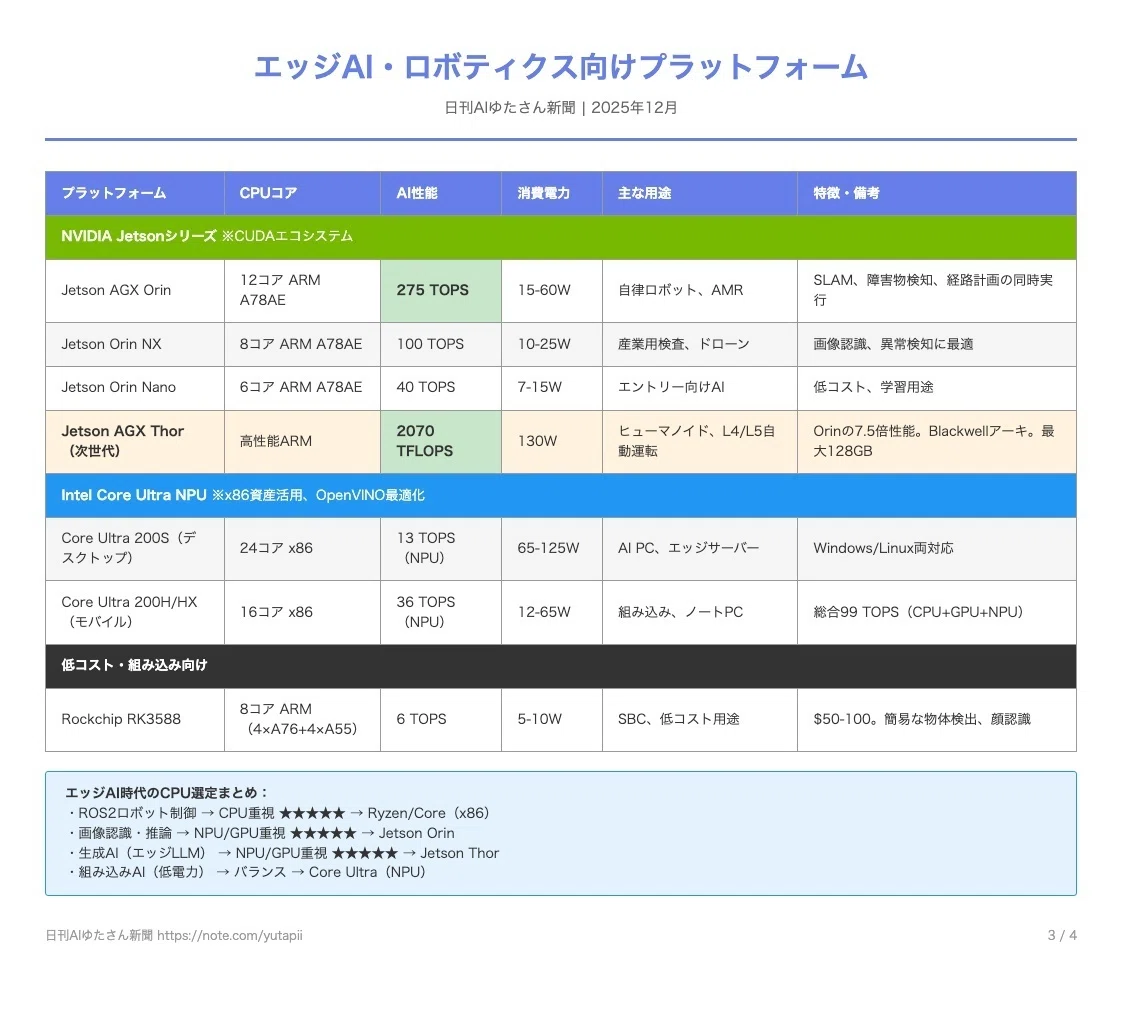Click the 画像認識・推論 summary line

click(261, 833)
